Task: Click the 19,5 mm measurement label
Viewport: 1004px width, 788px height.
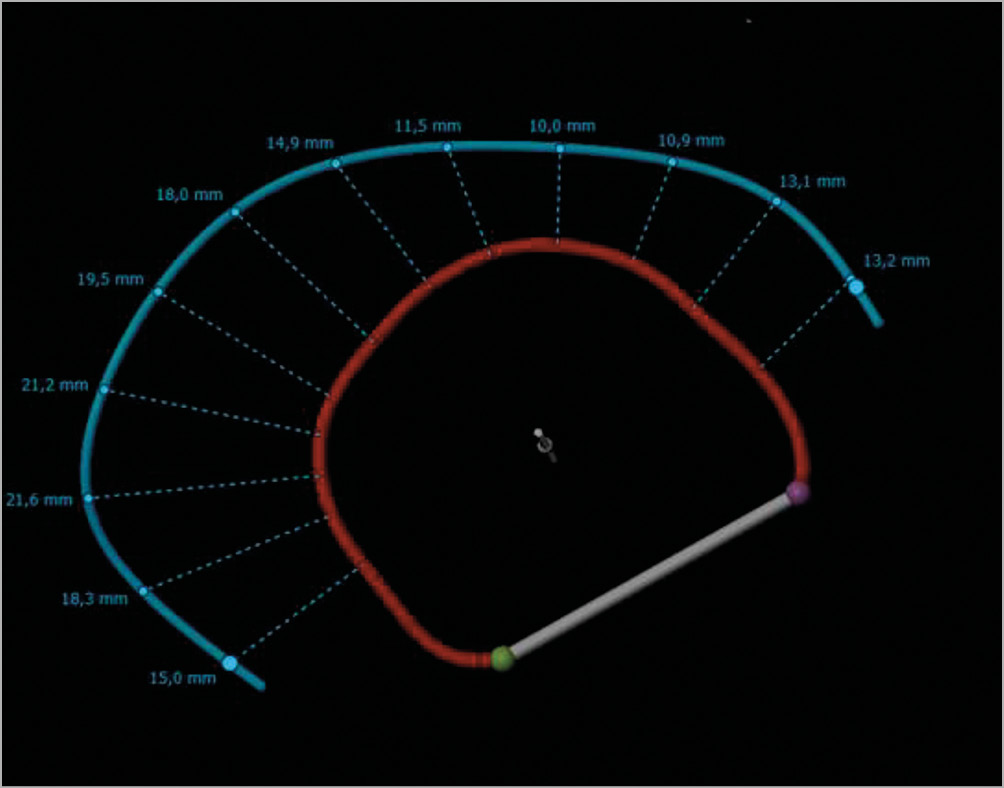Action: click(110, 279)
